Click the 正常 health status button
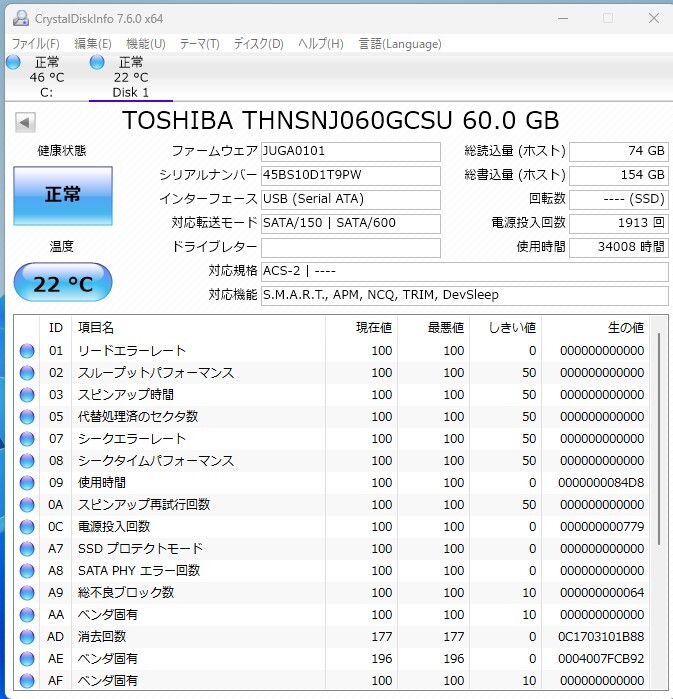The height and width of the screenshot is (699, 673). click(62, 195)
